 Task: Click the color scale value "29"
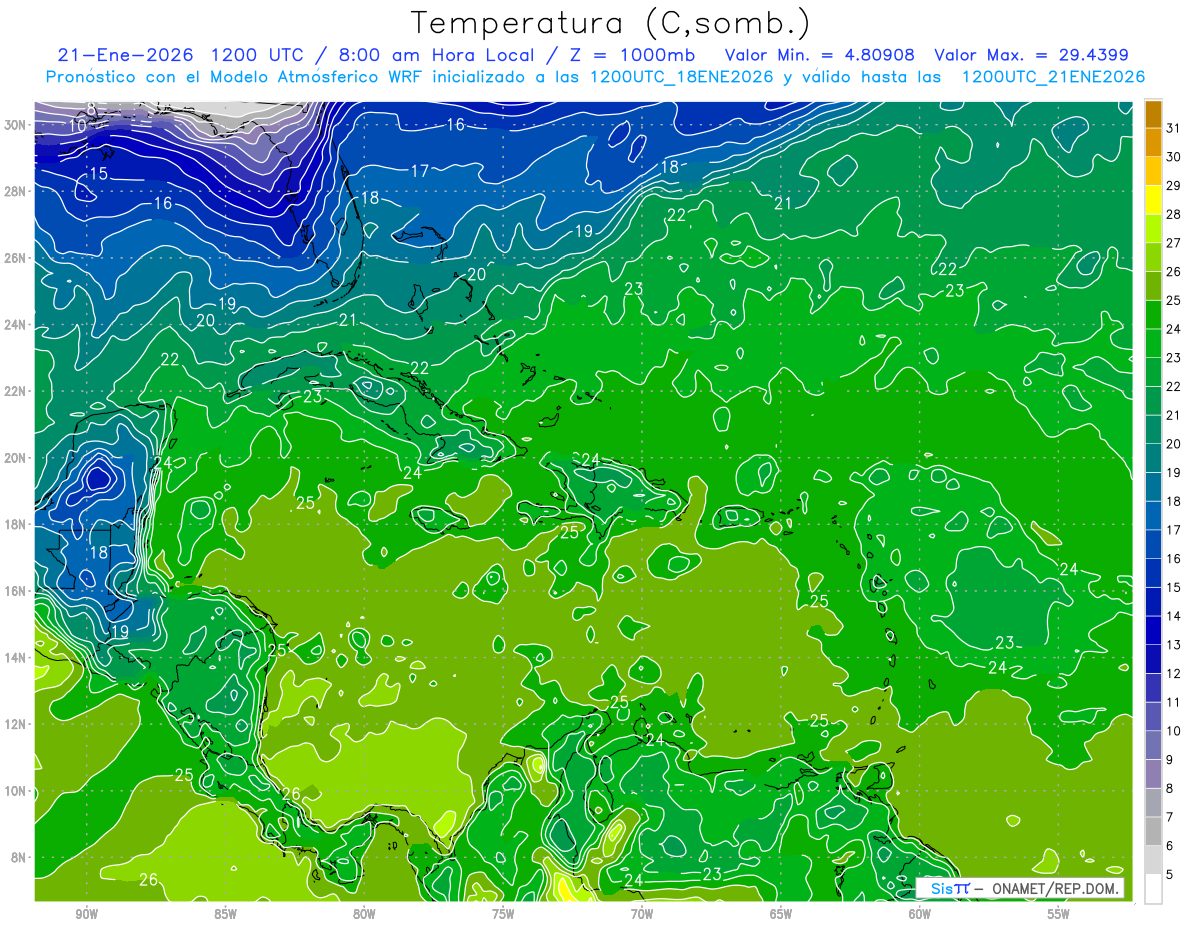[x=1174, y=186]
